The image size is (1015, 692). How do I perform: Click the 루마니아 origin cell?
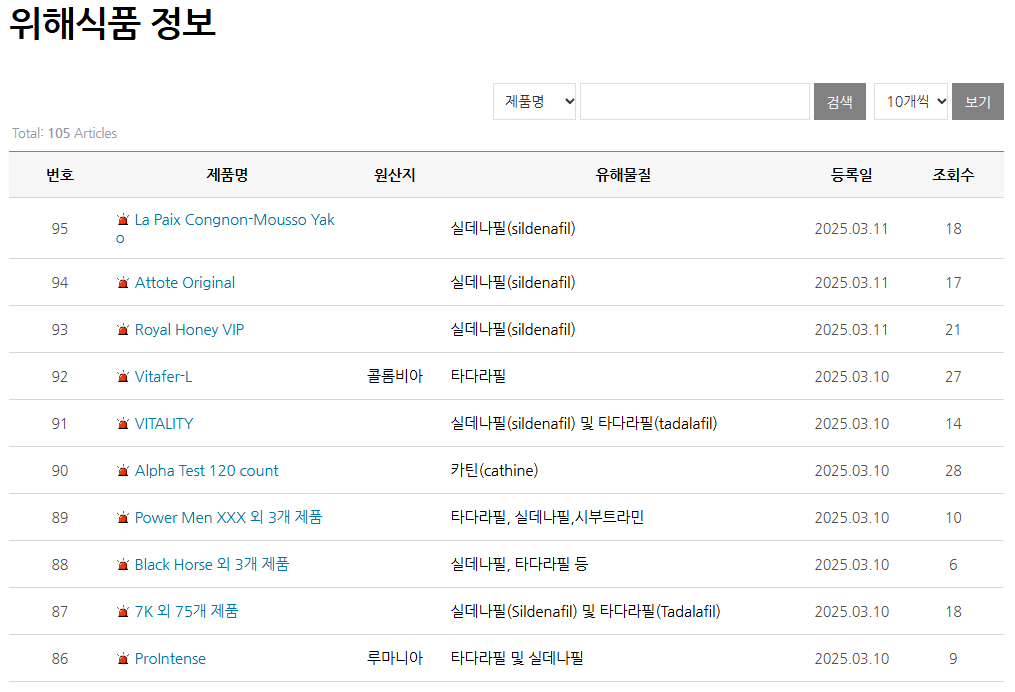coord(395,658)
